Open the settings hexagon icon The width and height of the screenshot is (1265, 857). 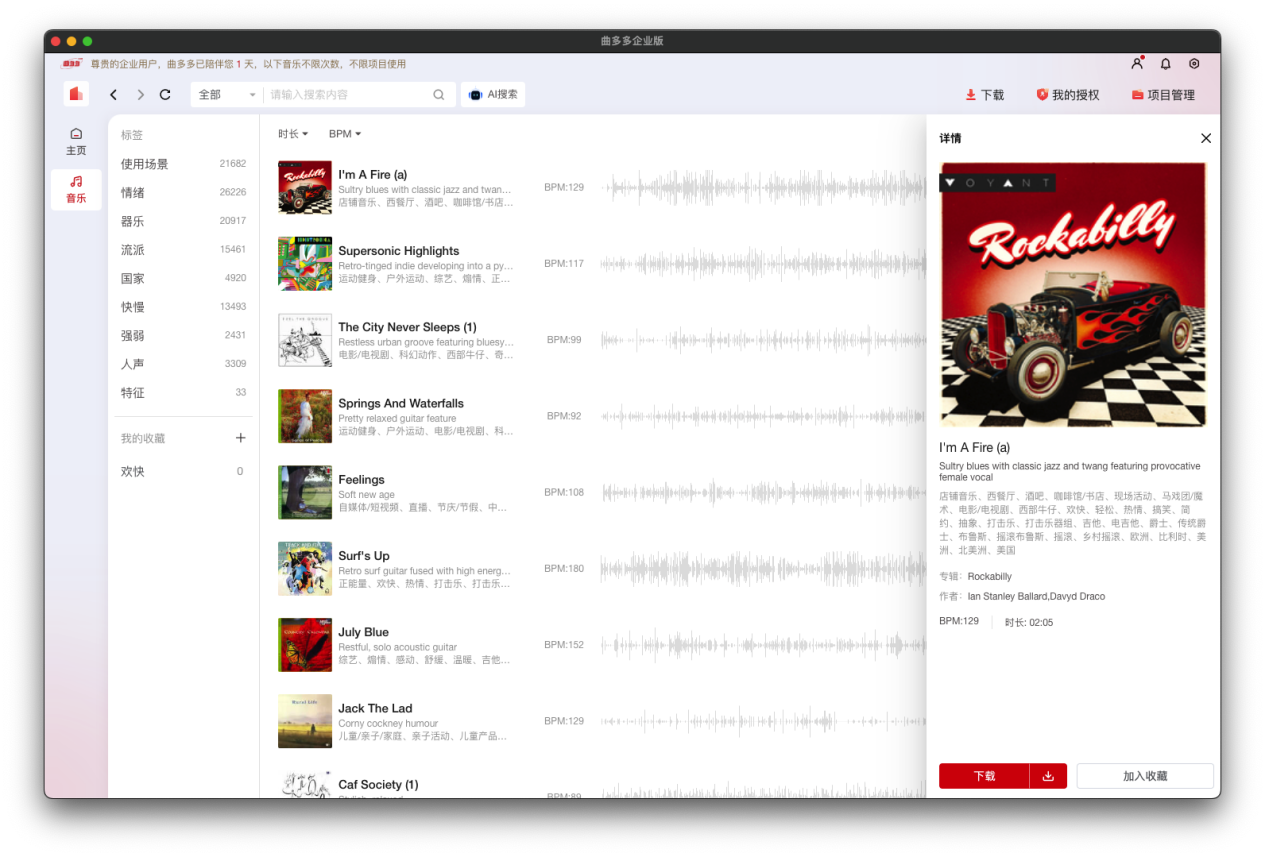(1194, 63)
